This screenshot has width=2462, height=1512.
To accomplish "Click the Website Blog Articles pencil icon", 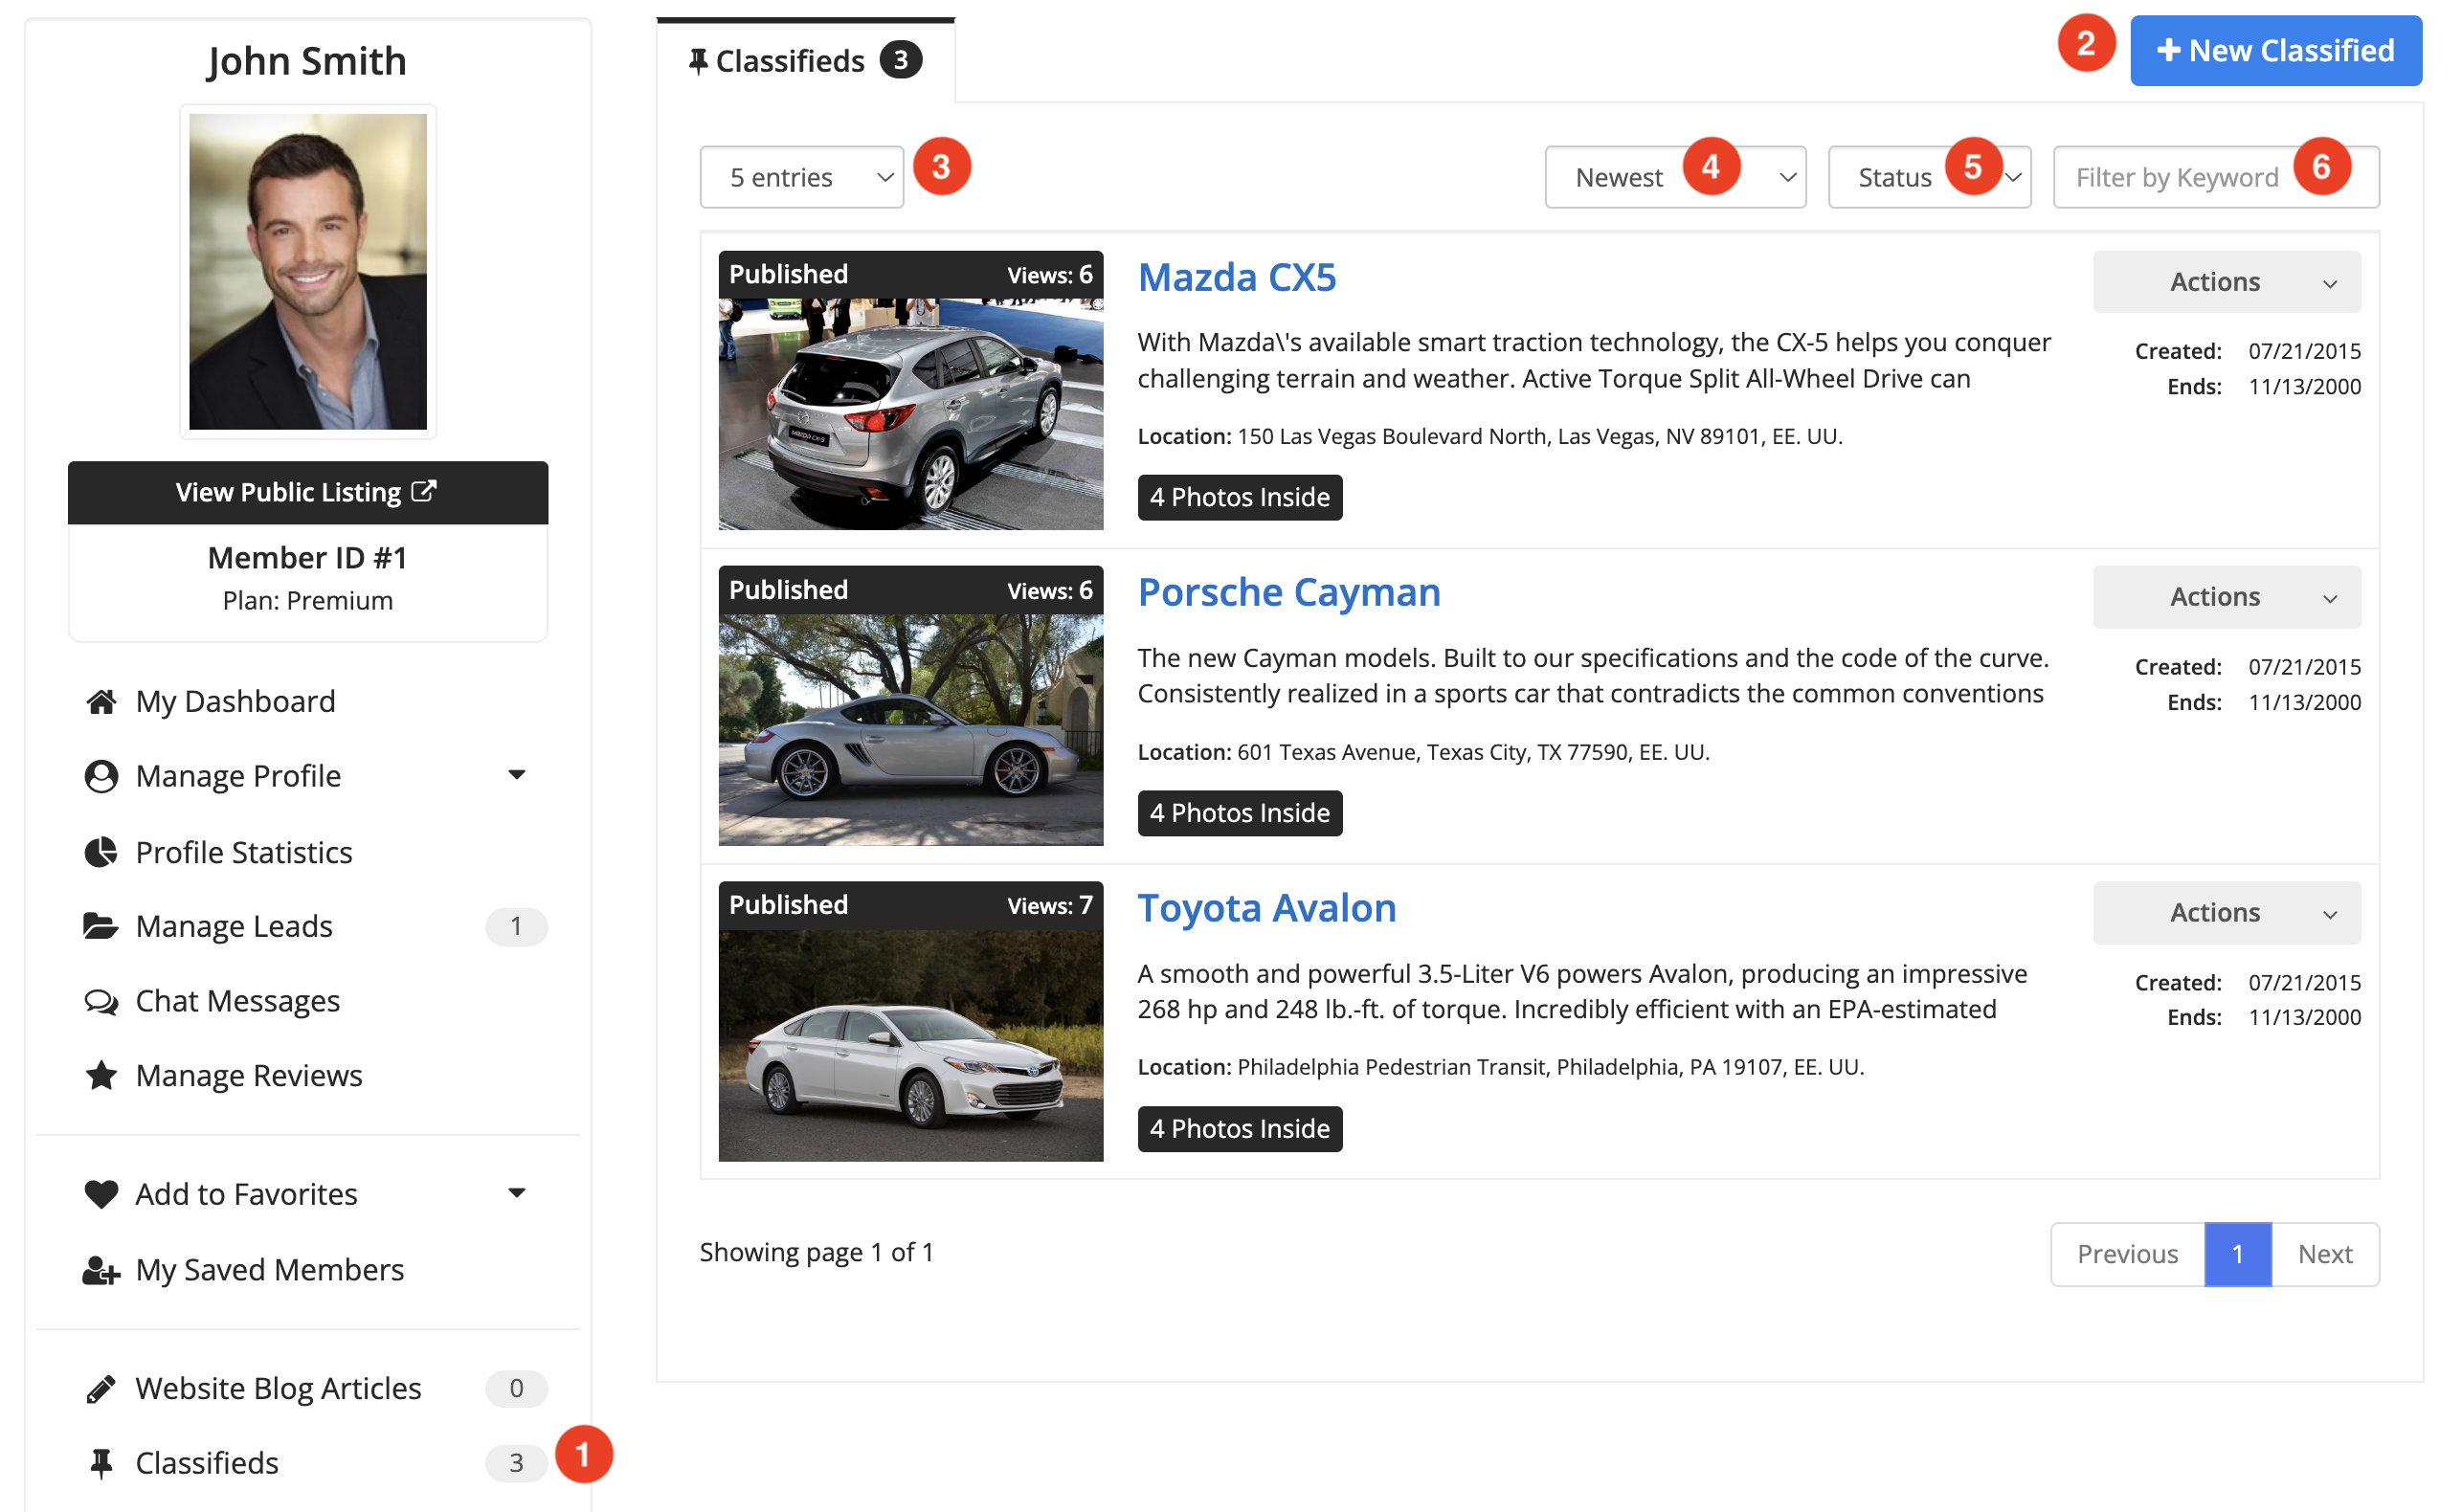I will click(x=101, y=1389).
